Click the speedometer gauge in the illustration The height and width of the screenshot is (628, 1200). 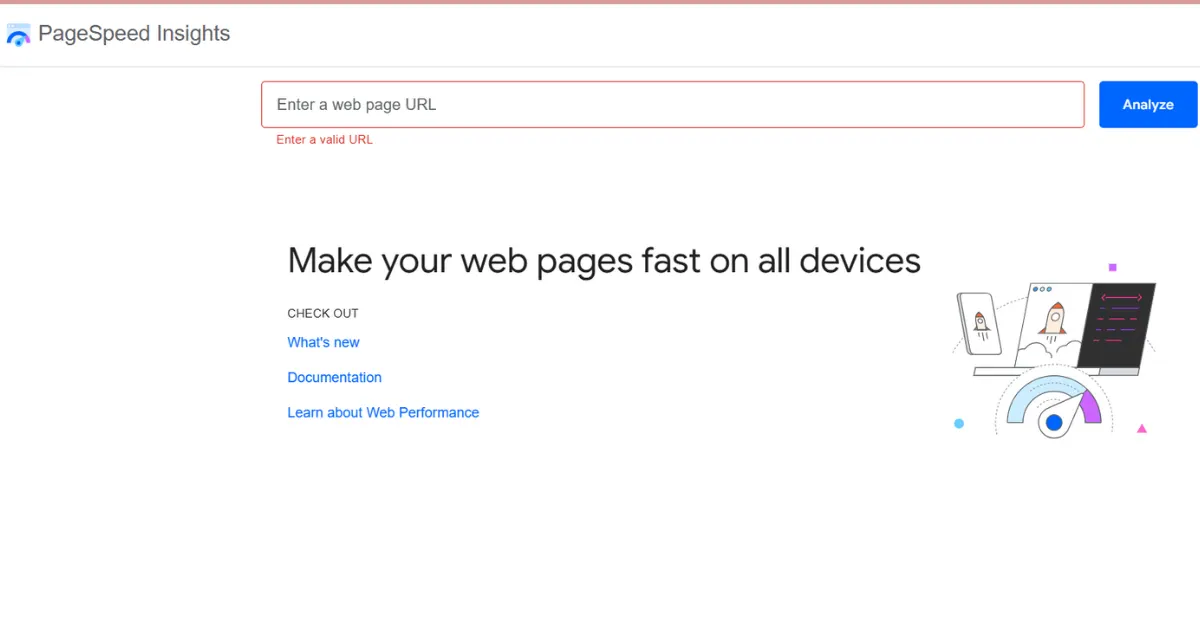coord(1053,407)
